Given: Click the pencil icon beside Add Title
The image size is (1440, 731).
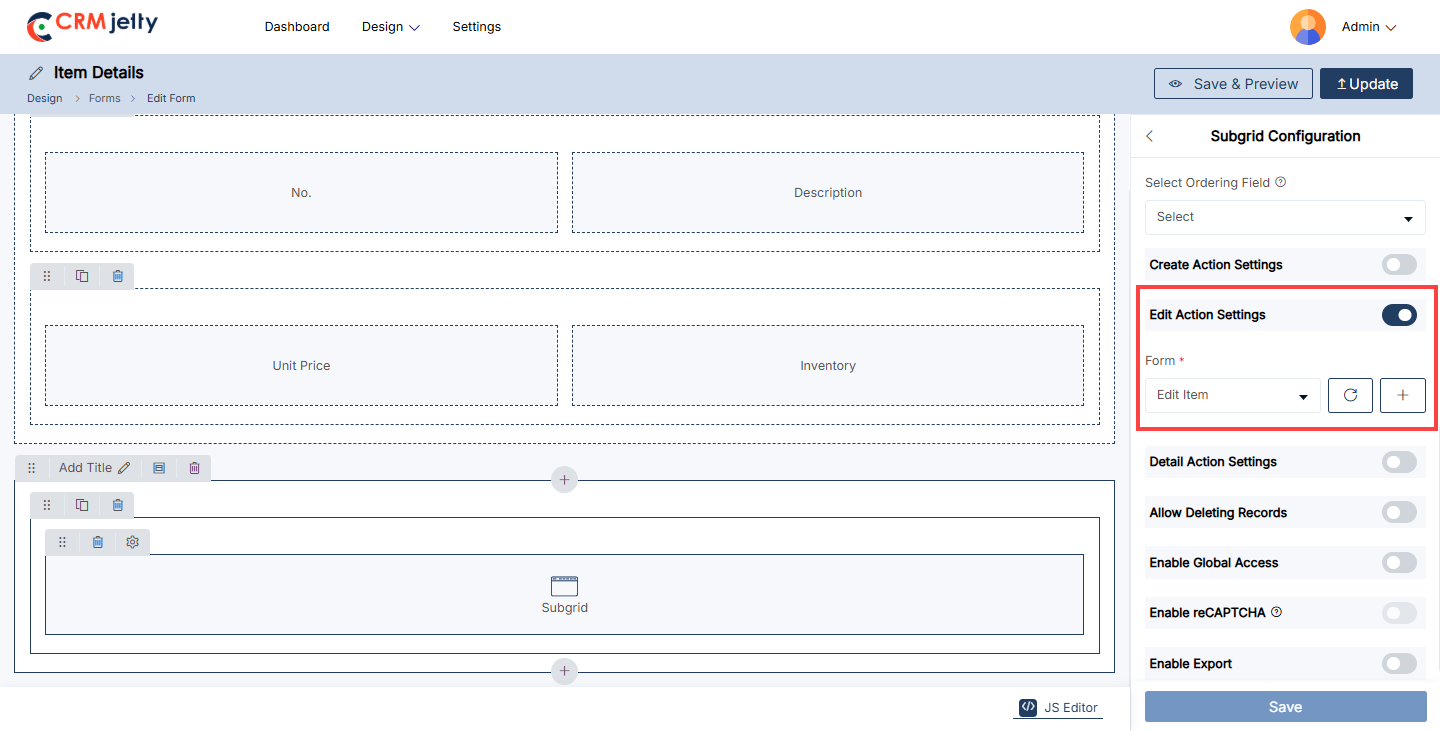Looking at the screenshot, I should (124, 467).
